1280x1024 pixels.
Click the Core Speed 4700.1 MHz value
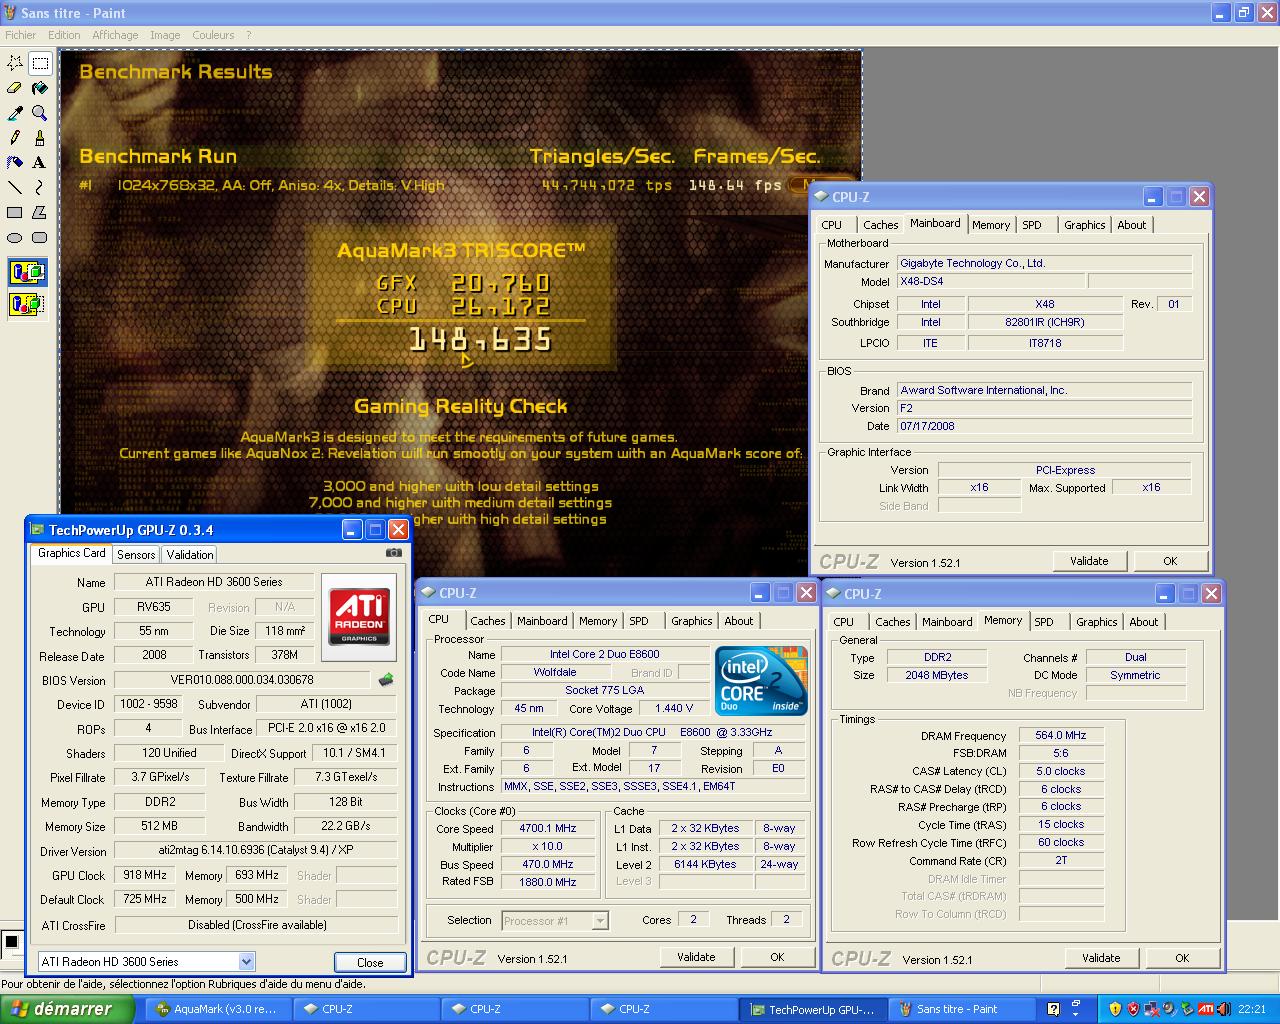click(548, 829)
